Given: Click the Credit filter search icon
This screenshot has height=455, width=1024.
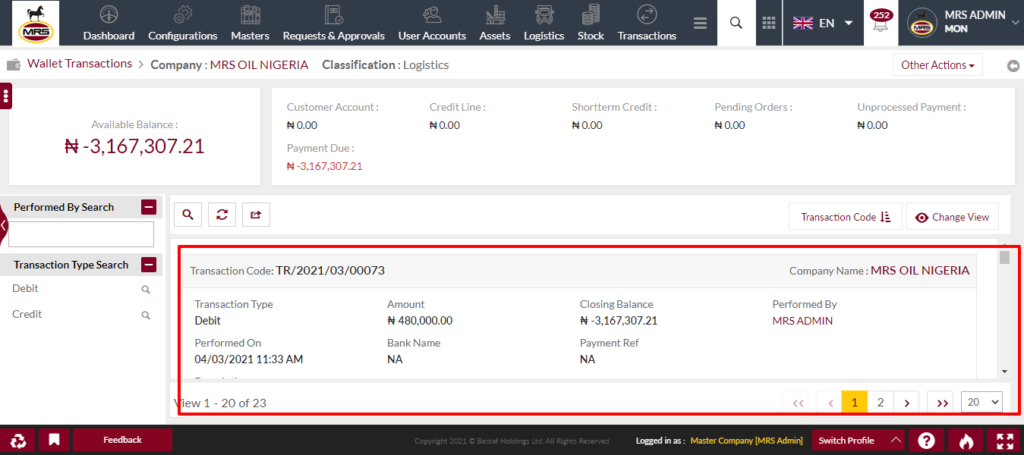Looking at the screenshot, I should click(146, 315).
